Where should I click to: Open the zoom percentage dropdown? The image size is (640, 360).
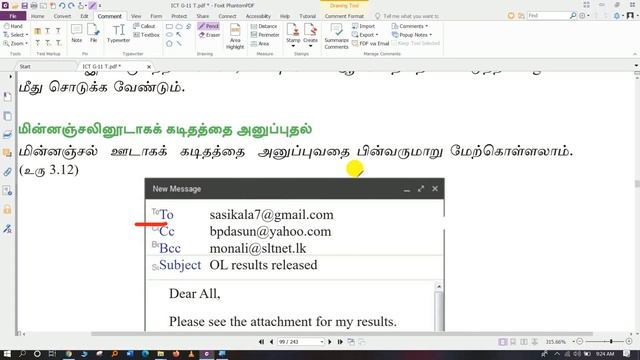[x=573, y=342]
